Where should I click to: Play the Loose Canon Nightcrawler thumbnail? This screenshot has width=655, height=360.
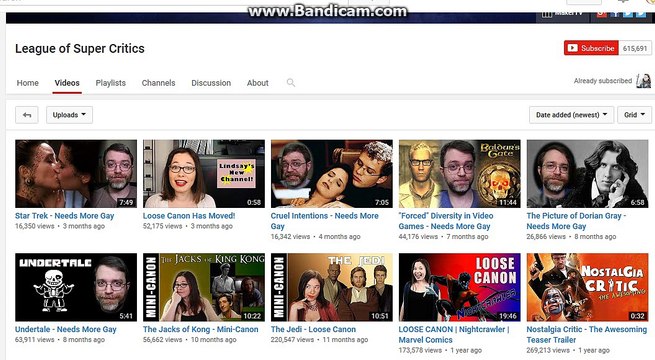(460, 287)
